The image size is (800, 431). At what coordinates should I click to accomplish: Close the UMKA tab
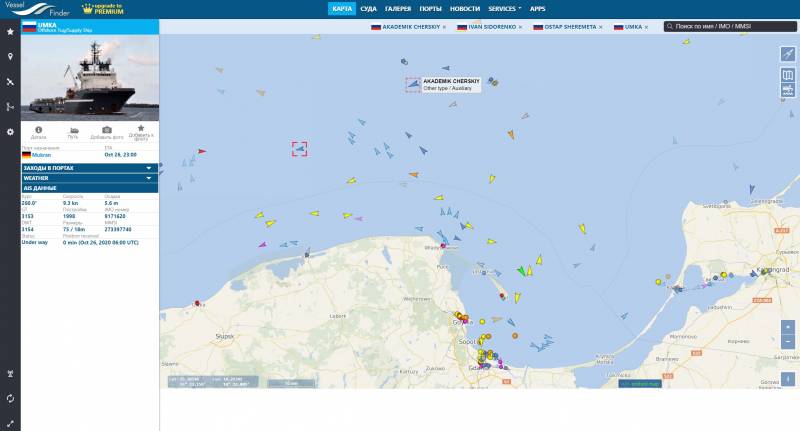[x=646, y=27]
